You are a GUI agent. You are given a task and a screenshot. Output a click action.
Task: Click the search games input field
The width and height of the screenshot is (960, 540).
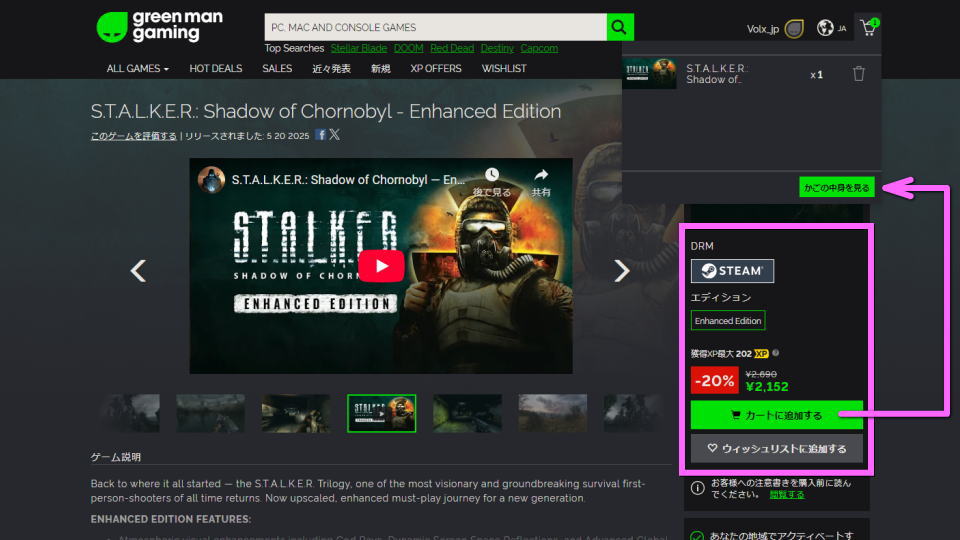coord(435,27)
